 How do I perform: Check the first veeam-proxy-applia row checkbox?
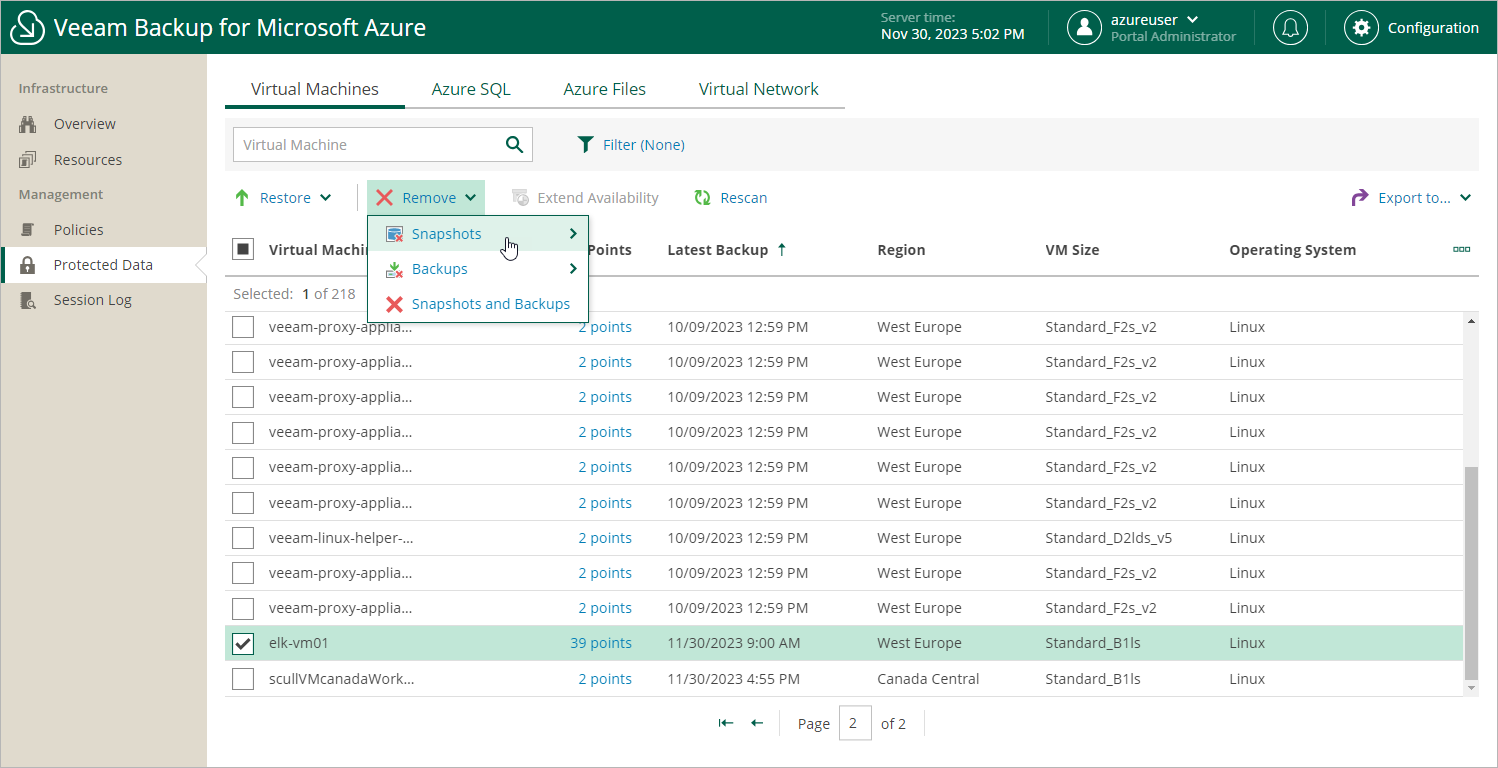[x=243, y=327]
